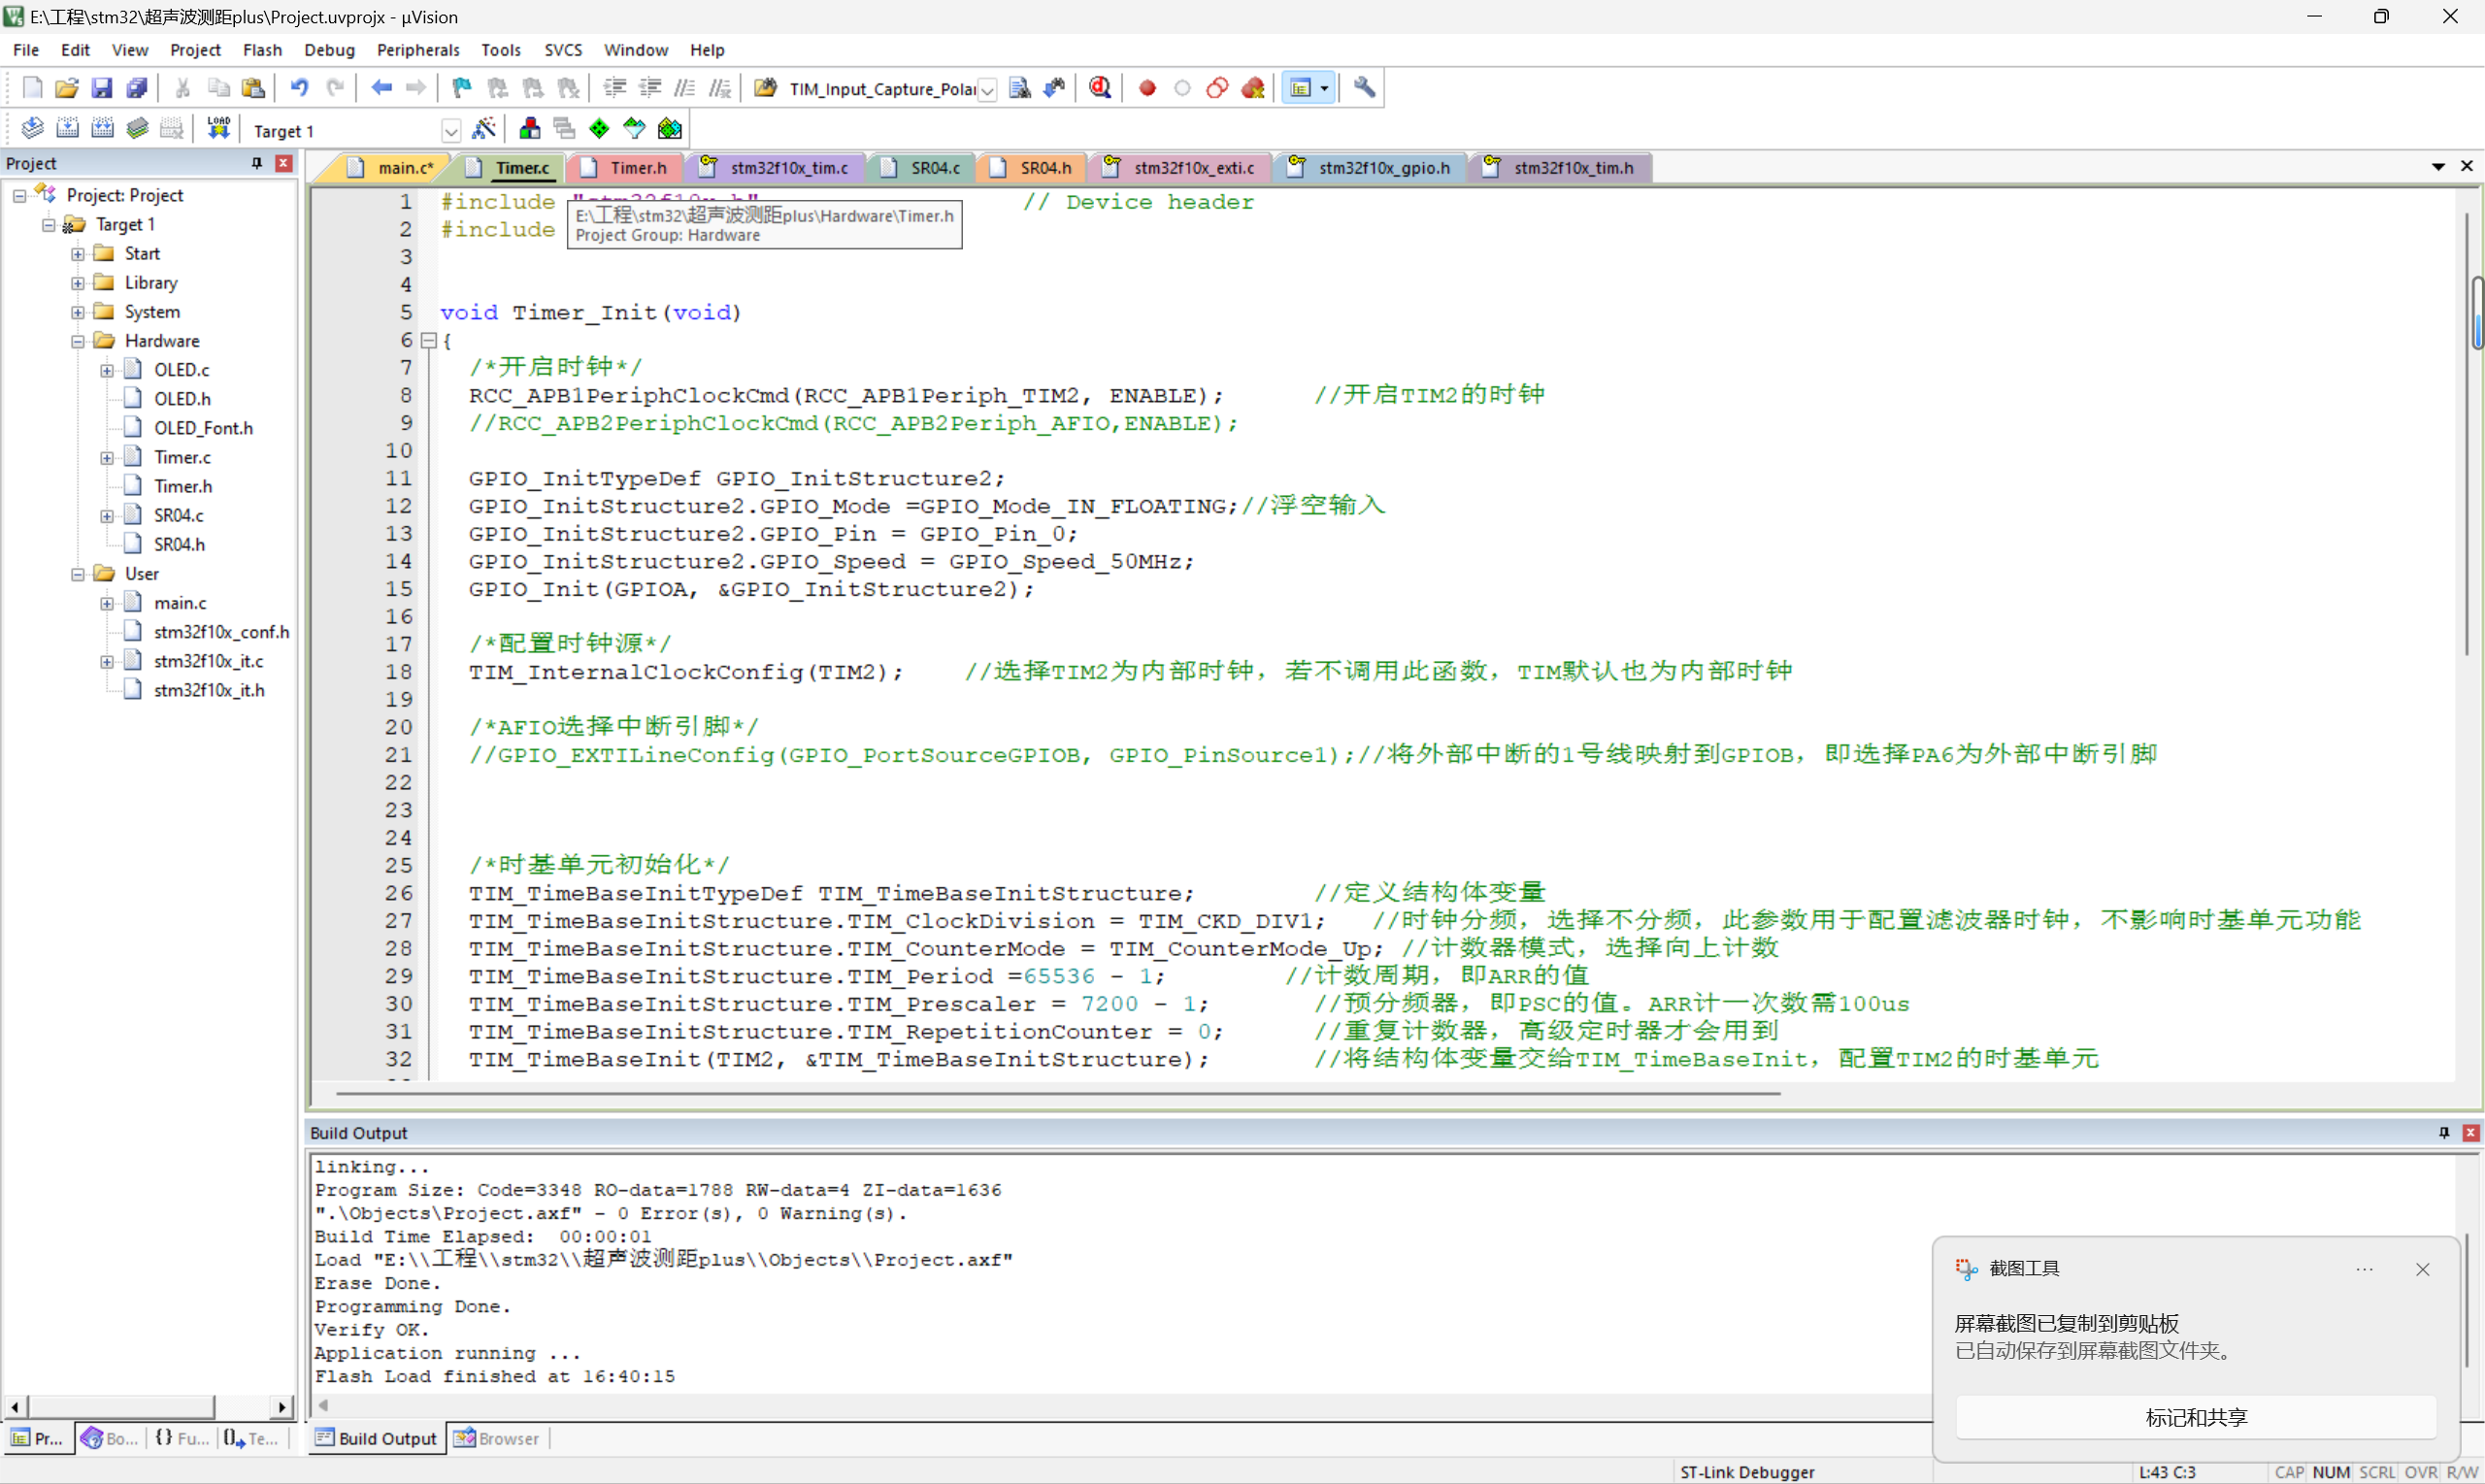Image resolution: width=2485 pixels, height=1484 pixels.
Task: Click the 标记和共享 button
Action: pos(2195,1417)
